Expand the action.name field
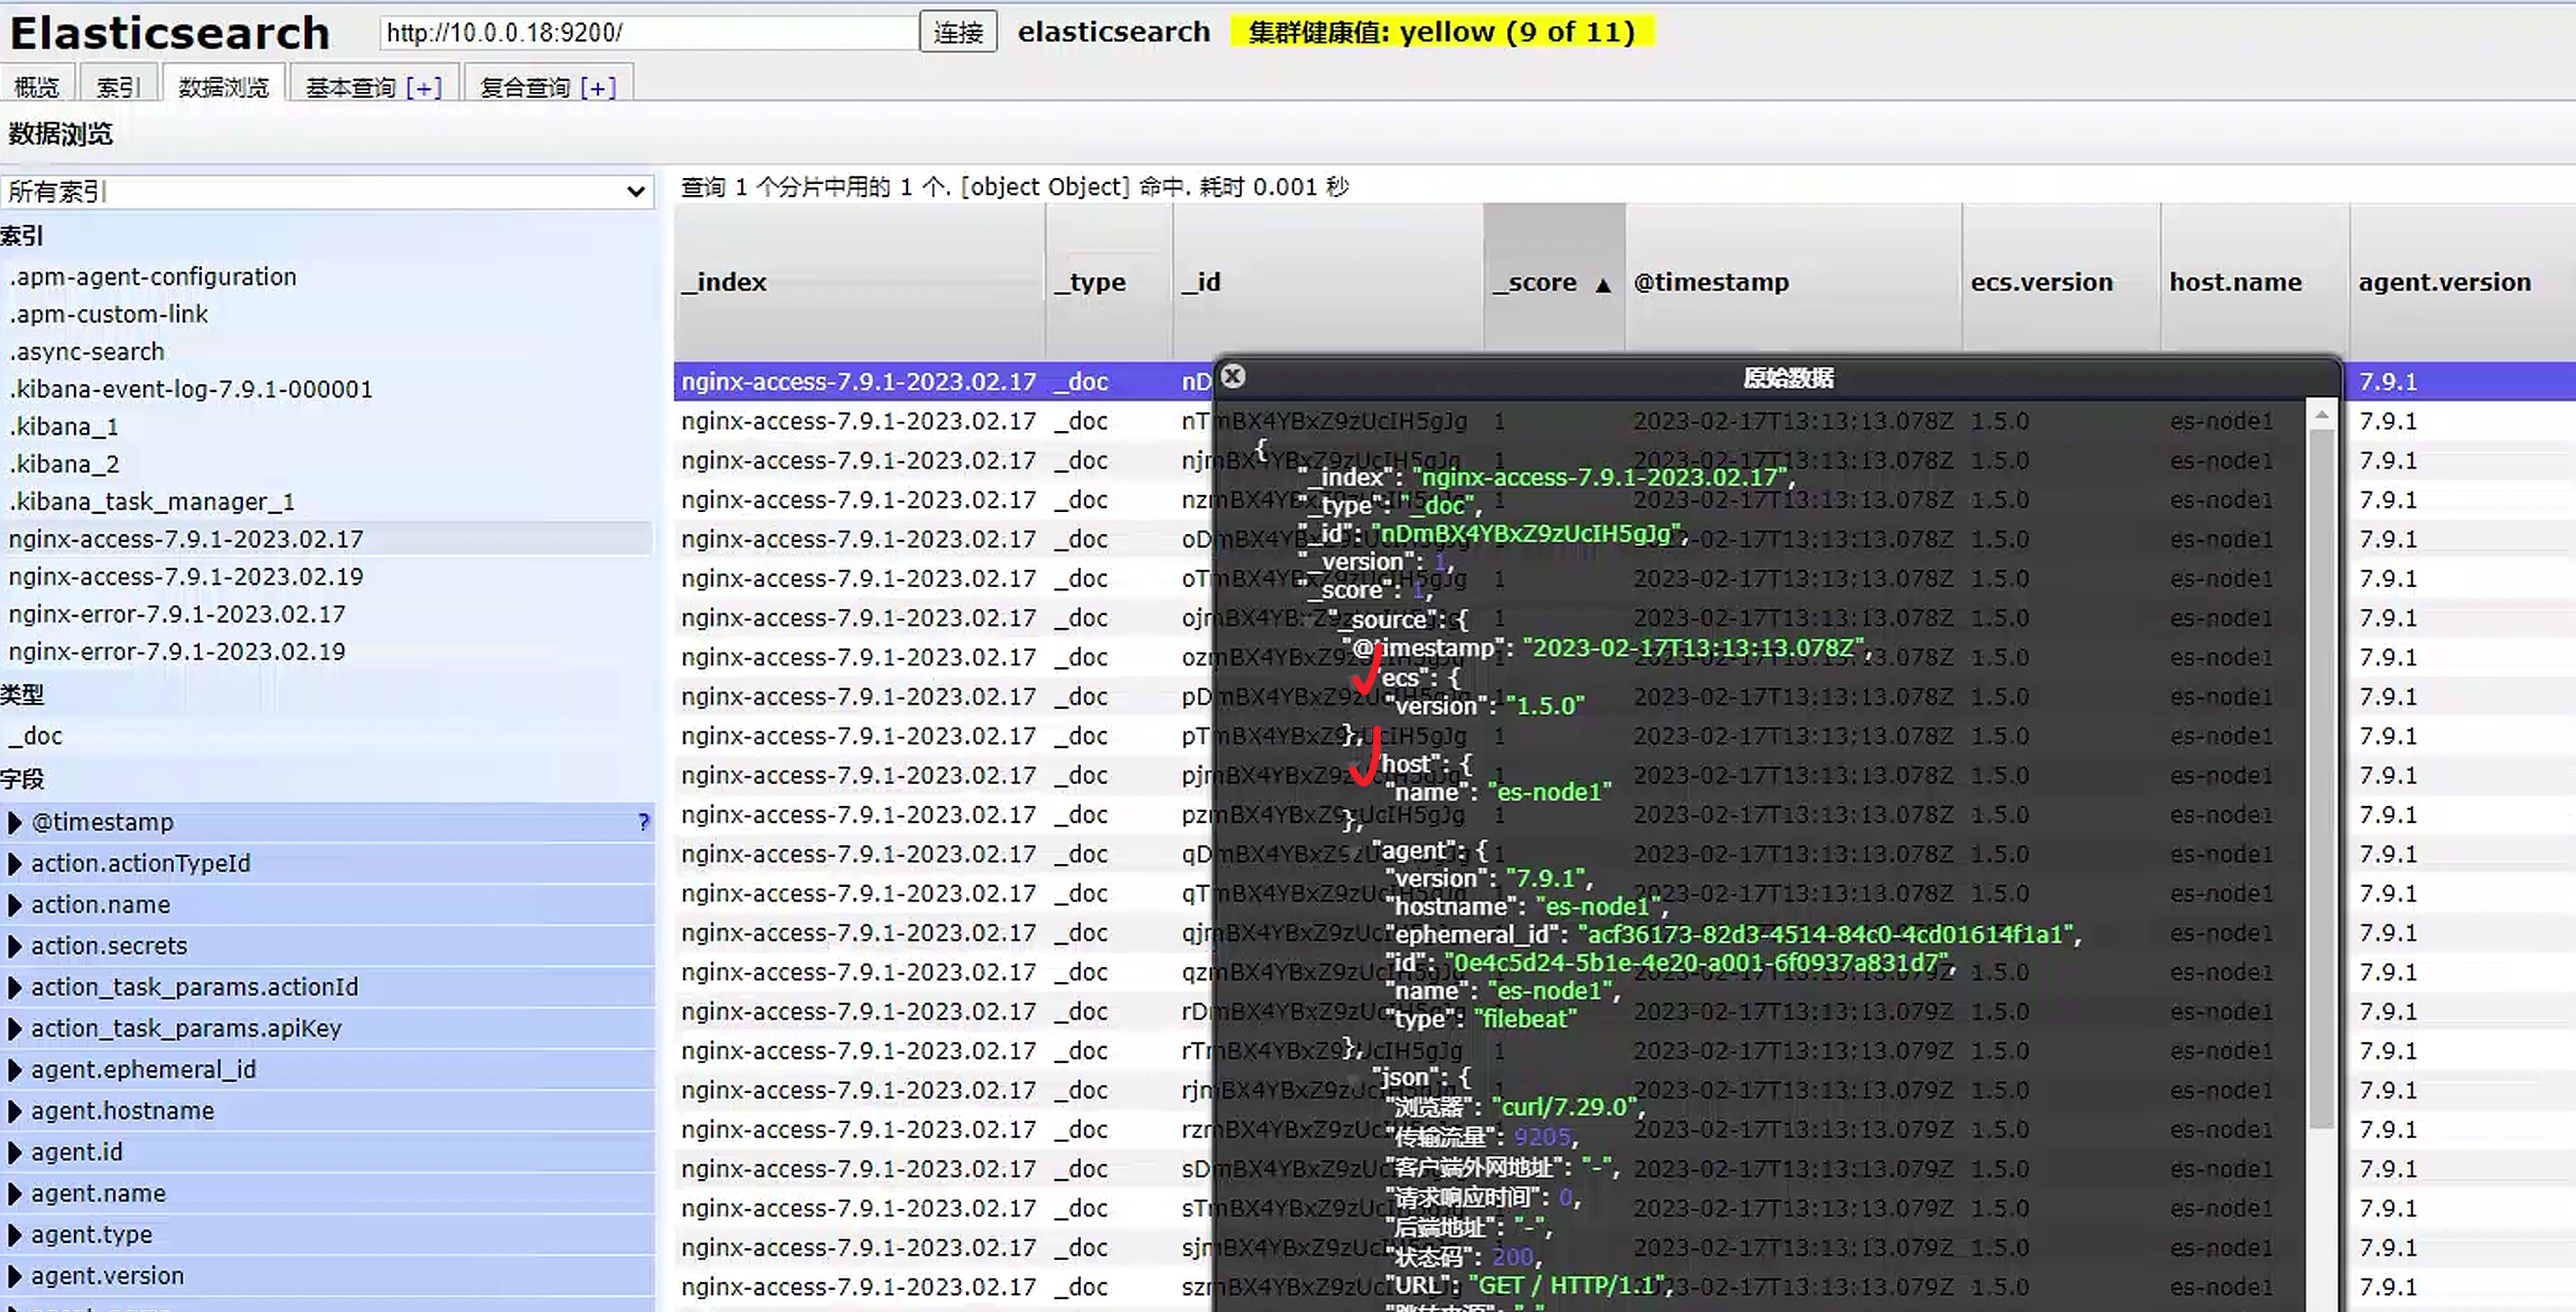 click(14, 905)
